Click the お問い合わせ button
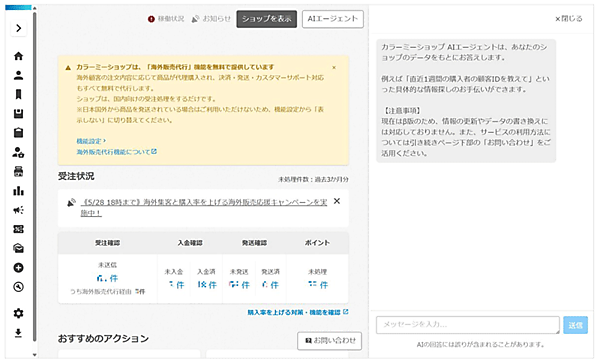The width and height of the screenshot is (600, 364). (x=329, y=340)
